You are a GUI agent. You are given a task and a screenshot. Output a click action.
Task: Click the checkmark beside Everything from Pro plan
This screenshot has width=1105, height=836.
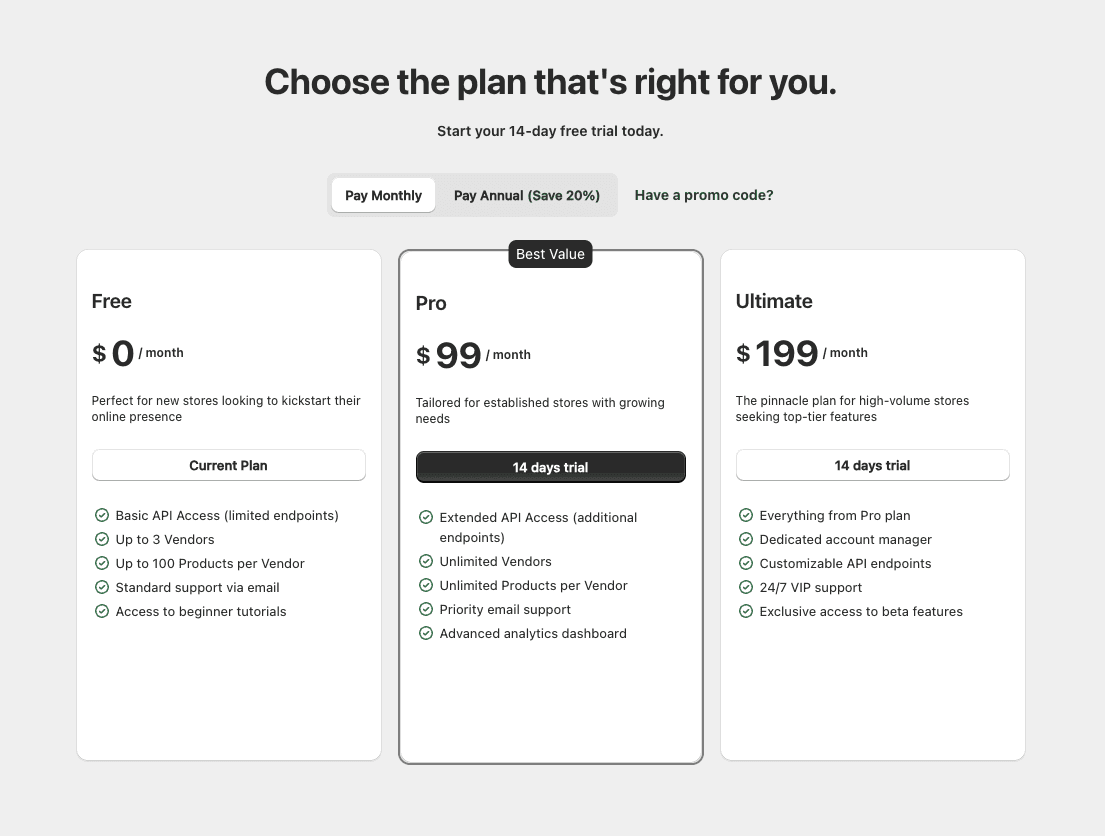tap(746, 515)
